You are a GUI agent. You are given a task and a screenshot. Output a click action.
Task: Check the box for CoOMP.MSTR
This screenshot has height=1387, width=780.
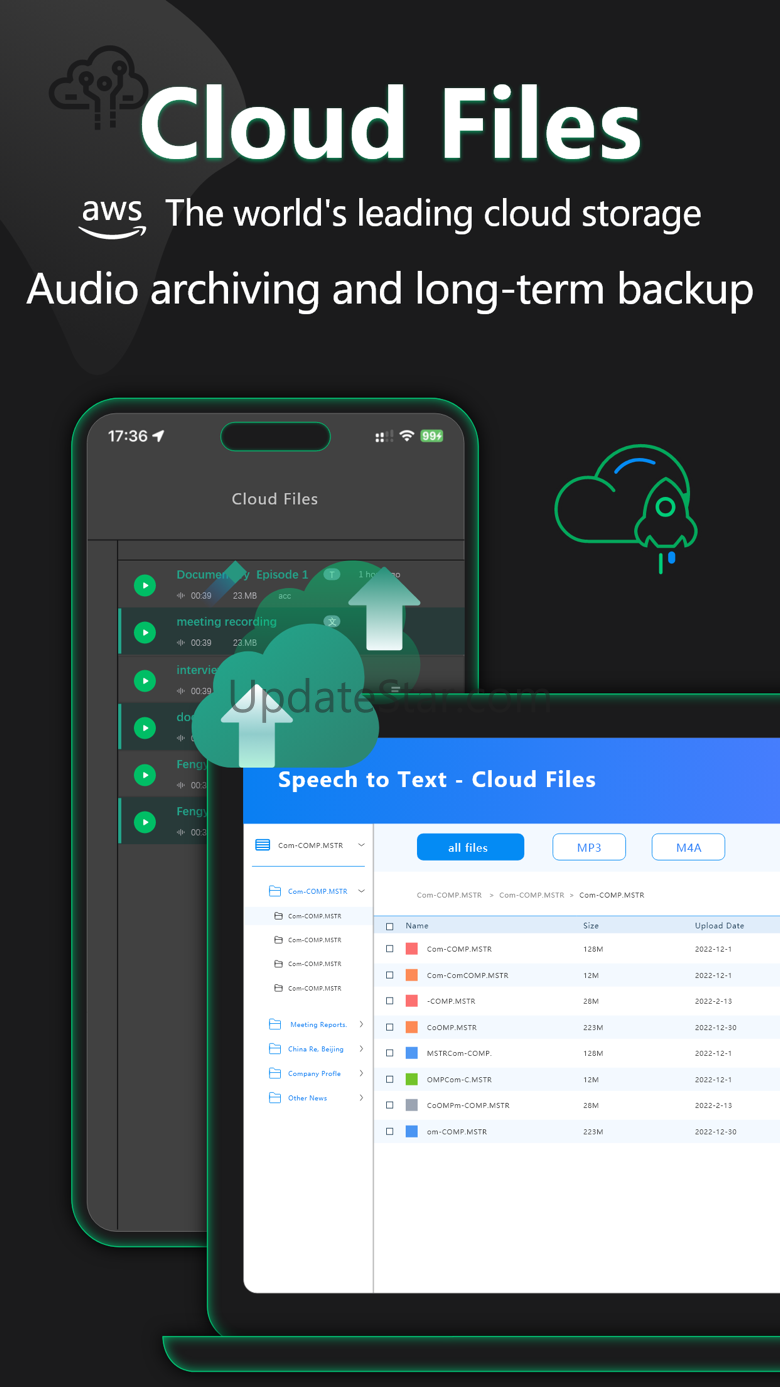(x=390, y=1027)
